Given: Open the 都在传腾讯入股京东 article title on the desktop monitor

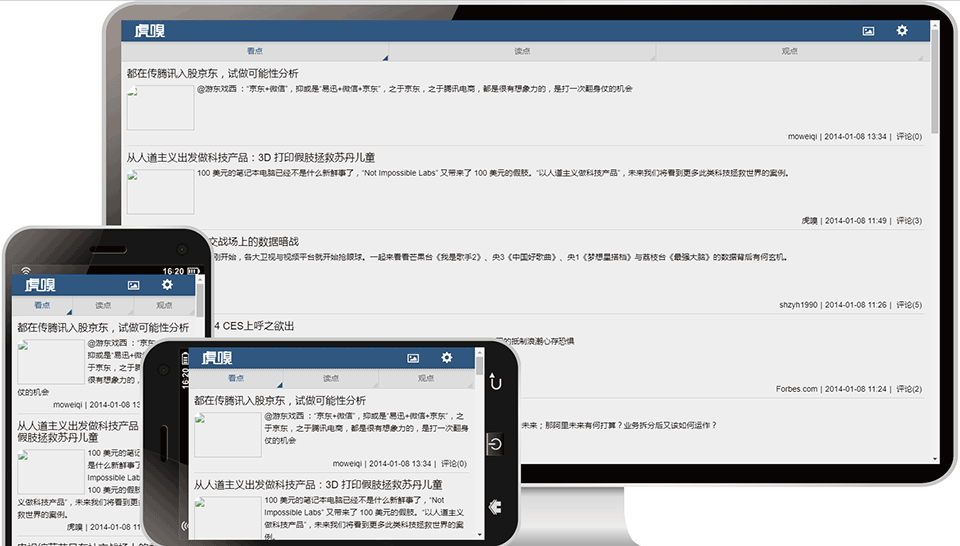Looking at the screenshot, I should 212,73.
